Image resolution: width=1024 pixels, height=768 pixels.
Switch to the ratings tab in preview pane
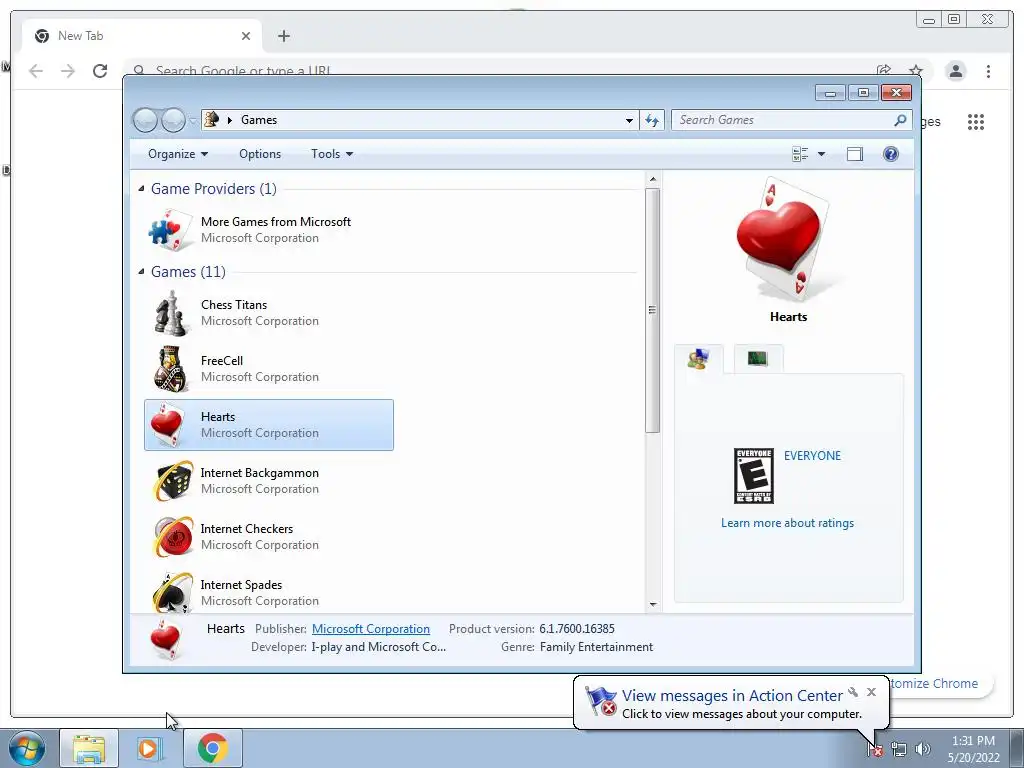(699, 359)
